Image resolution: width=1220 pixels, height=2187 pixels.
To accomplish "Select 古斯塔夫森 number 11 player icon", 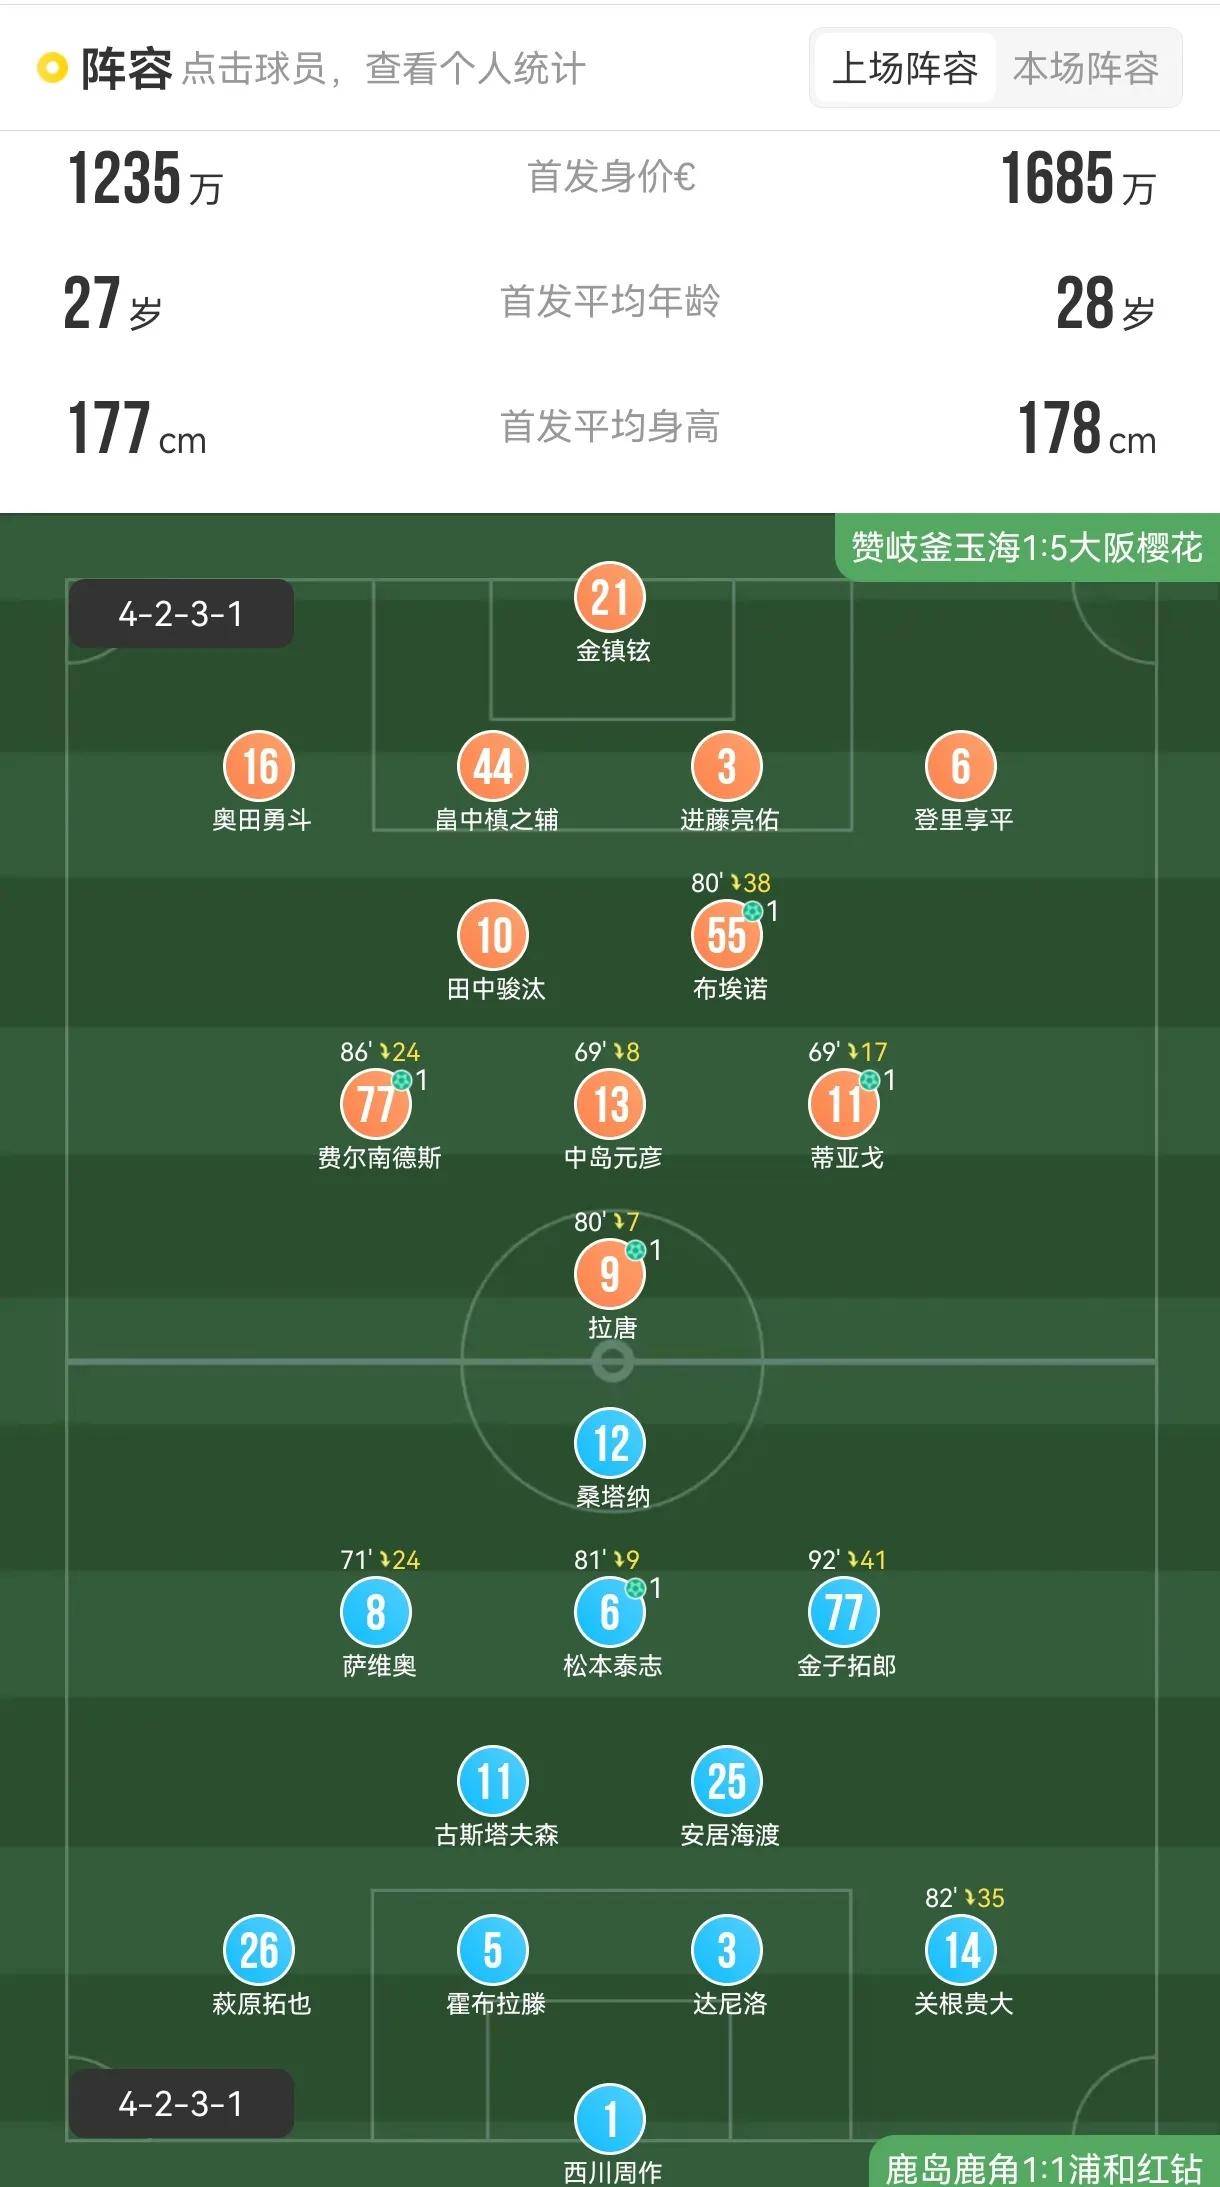I will [493, 1782].
